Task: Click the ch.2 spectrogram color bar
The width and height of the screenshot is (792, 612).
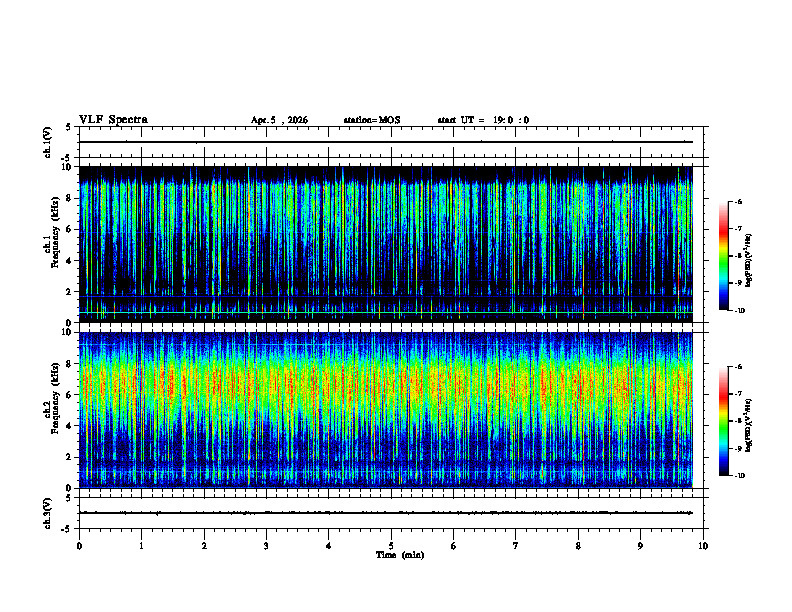Action: 723,421
